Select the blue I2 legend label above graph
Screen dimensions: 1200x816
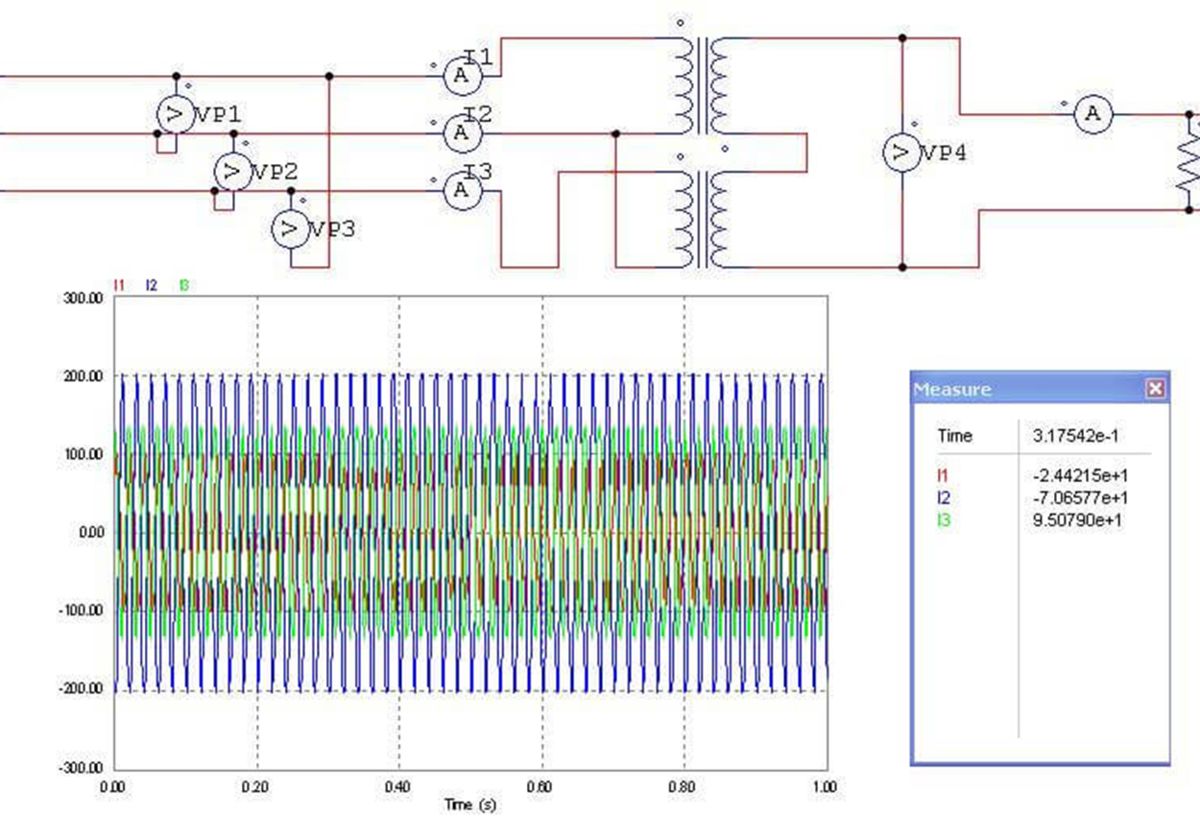coord(151,285)
